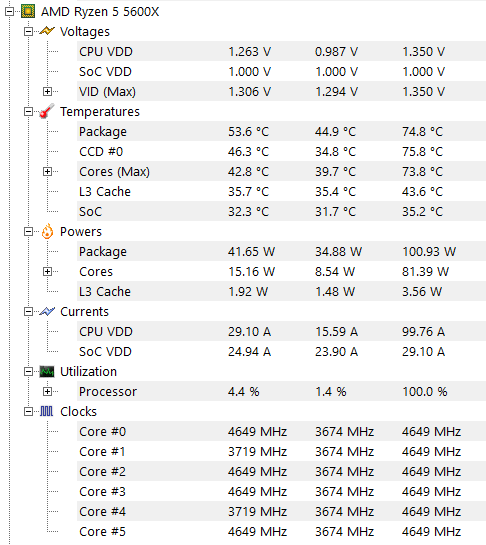
Task: Collapse the AMD Ryzen 5 5600X node
Action: coord(9,11)
